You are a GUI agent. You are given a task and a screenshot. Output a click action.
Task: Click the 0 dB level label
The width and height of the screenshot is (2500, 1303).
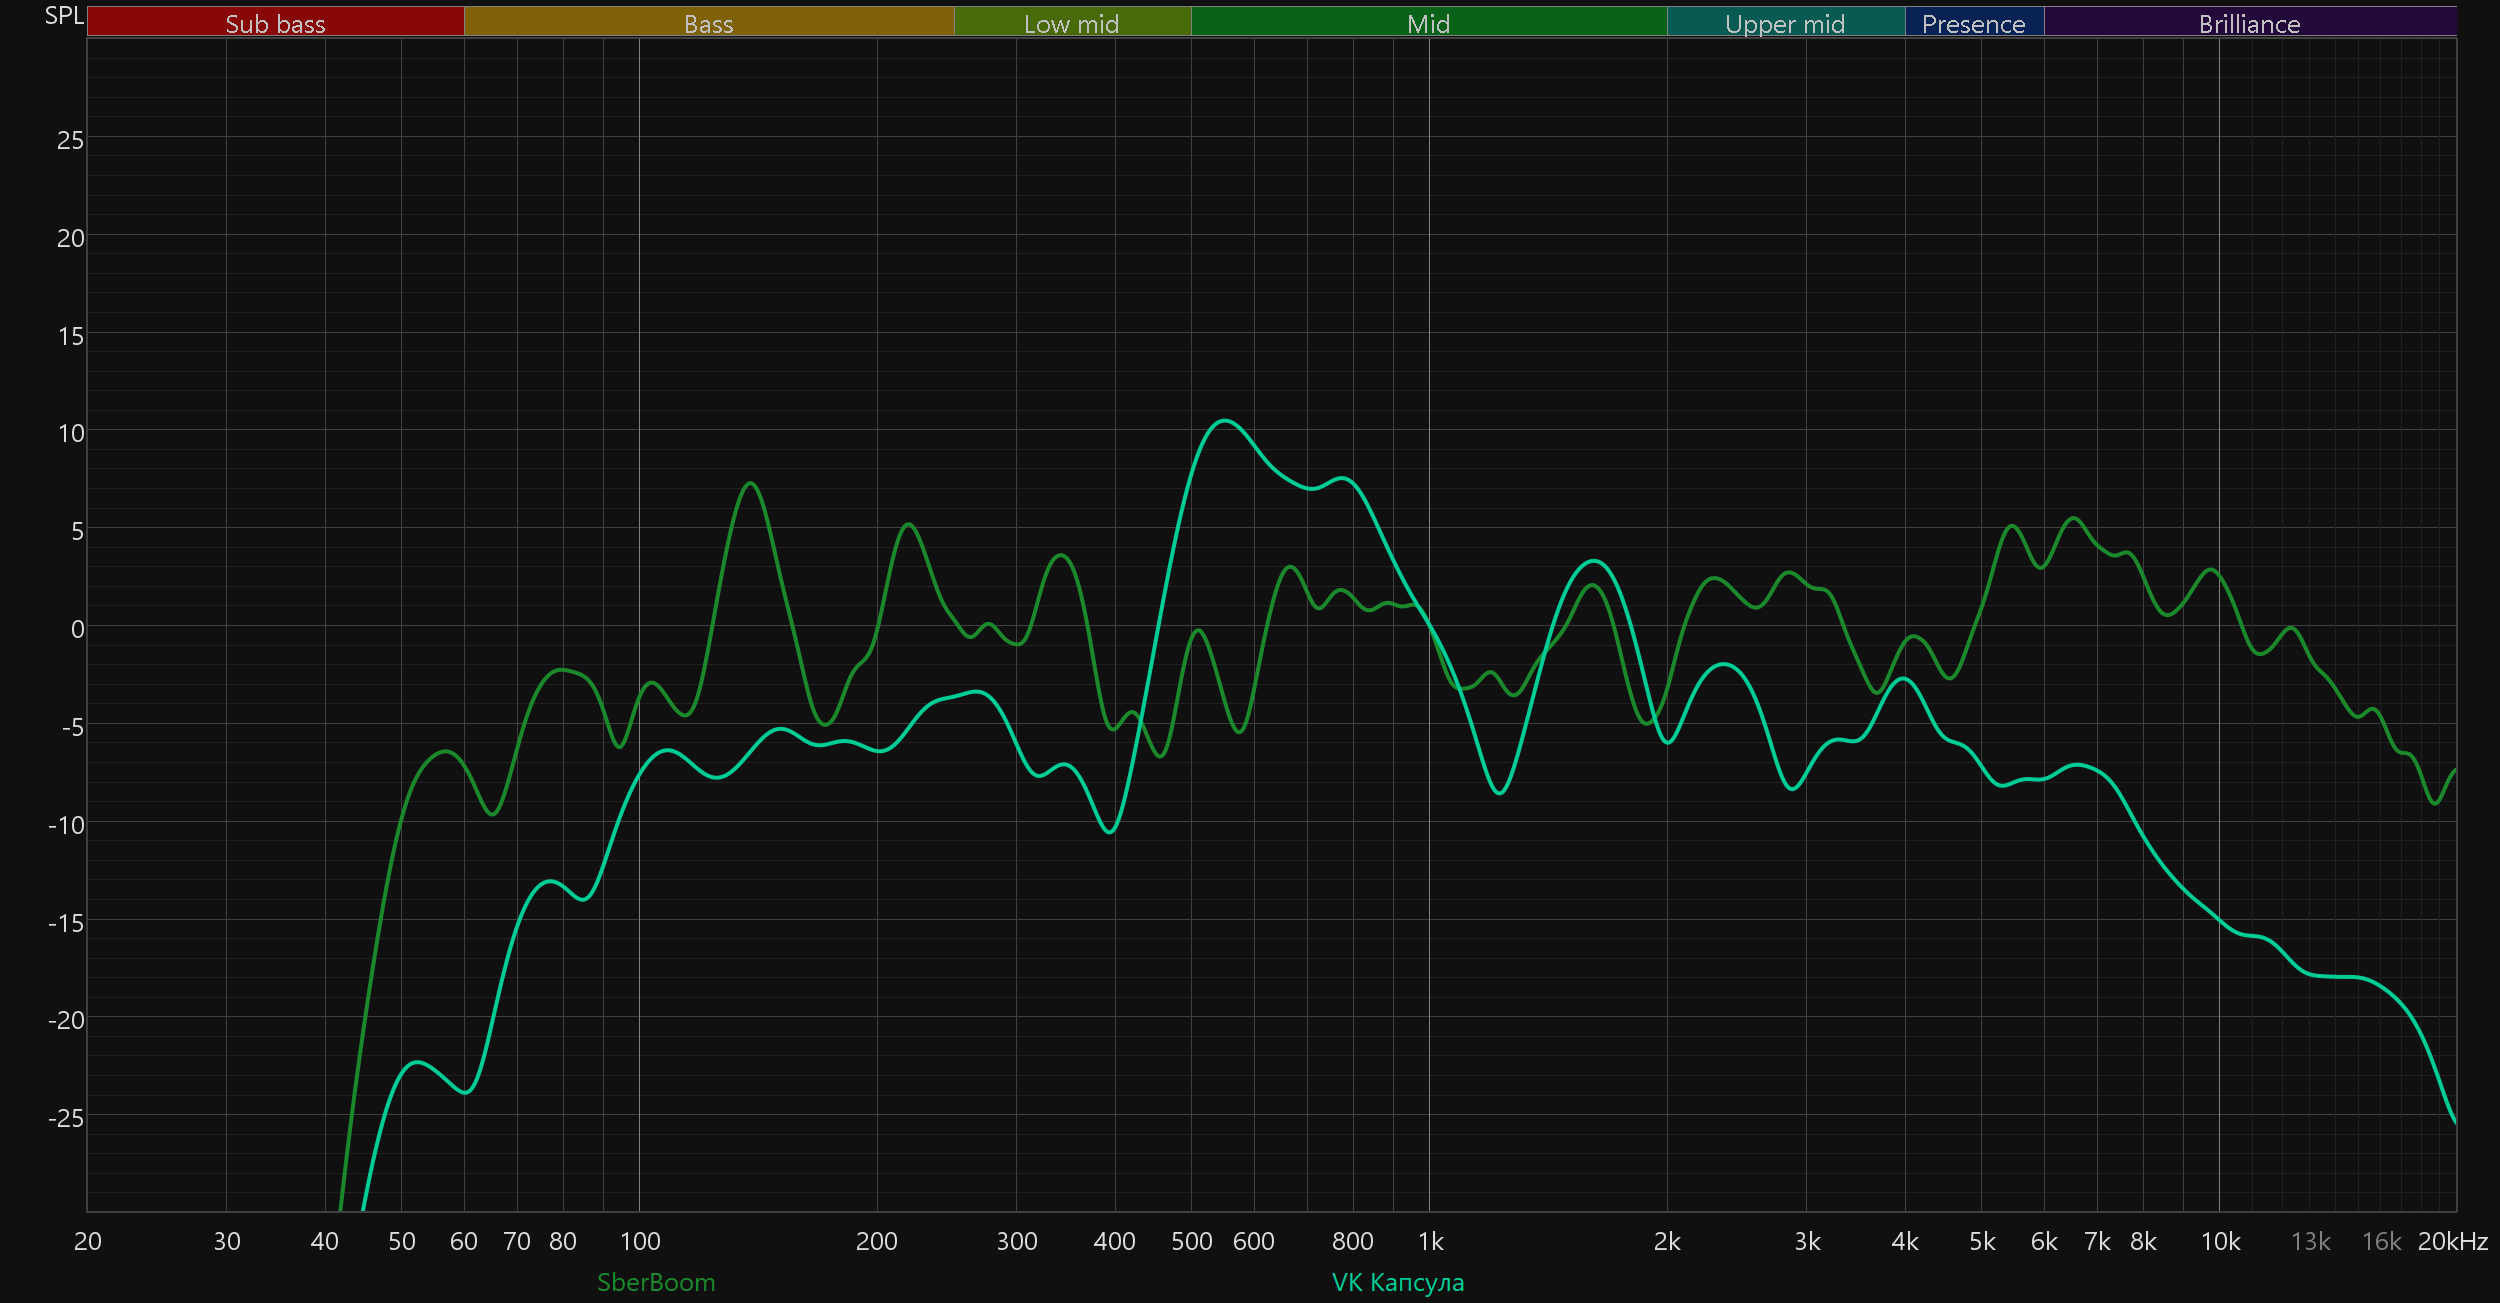[77, 629]
